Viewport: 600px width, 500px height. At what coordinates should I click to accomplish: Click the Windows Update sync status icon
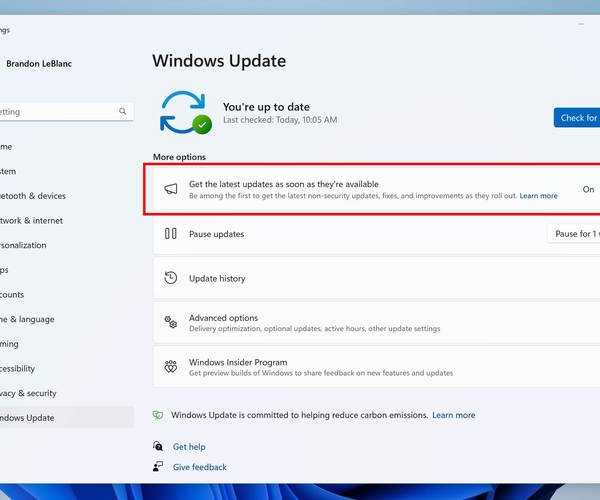(x=186, y=112)
